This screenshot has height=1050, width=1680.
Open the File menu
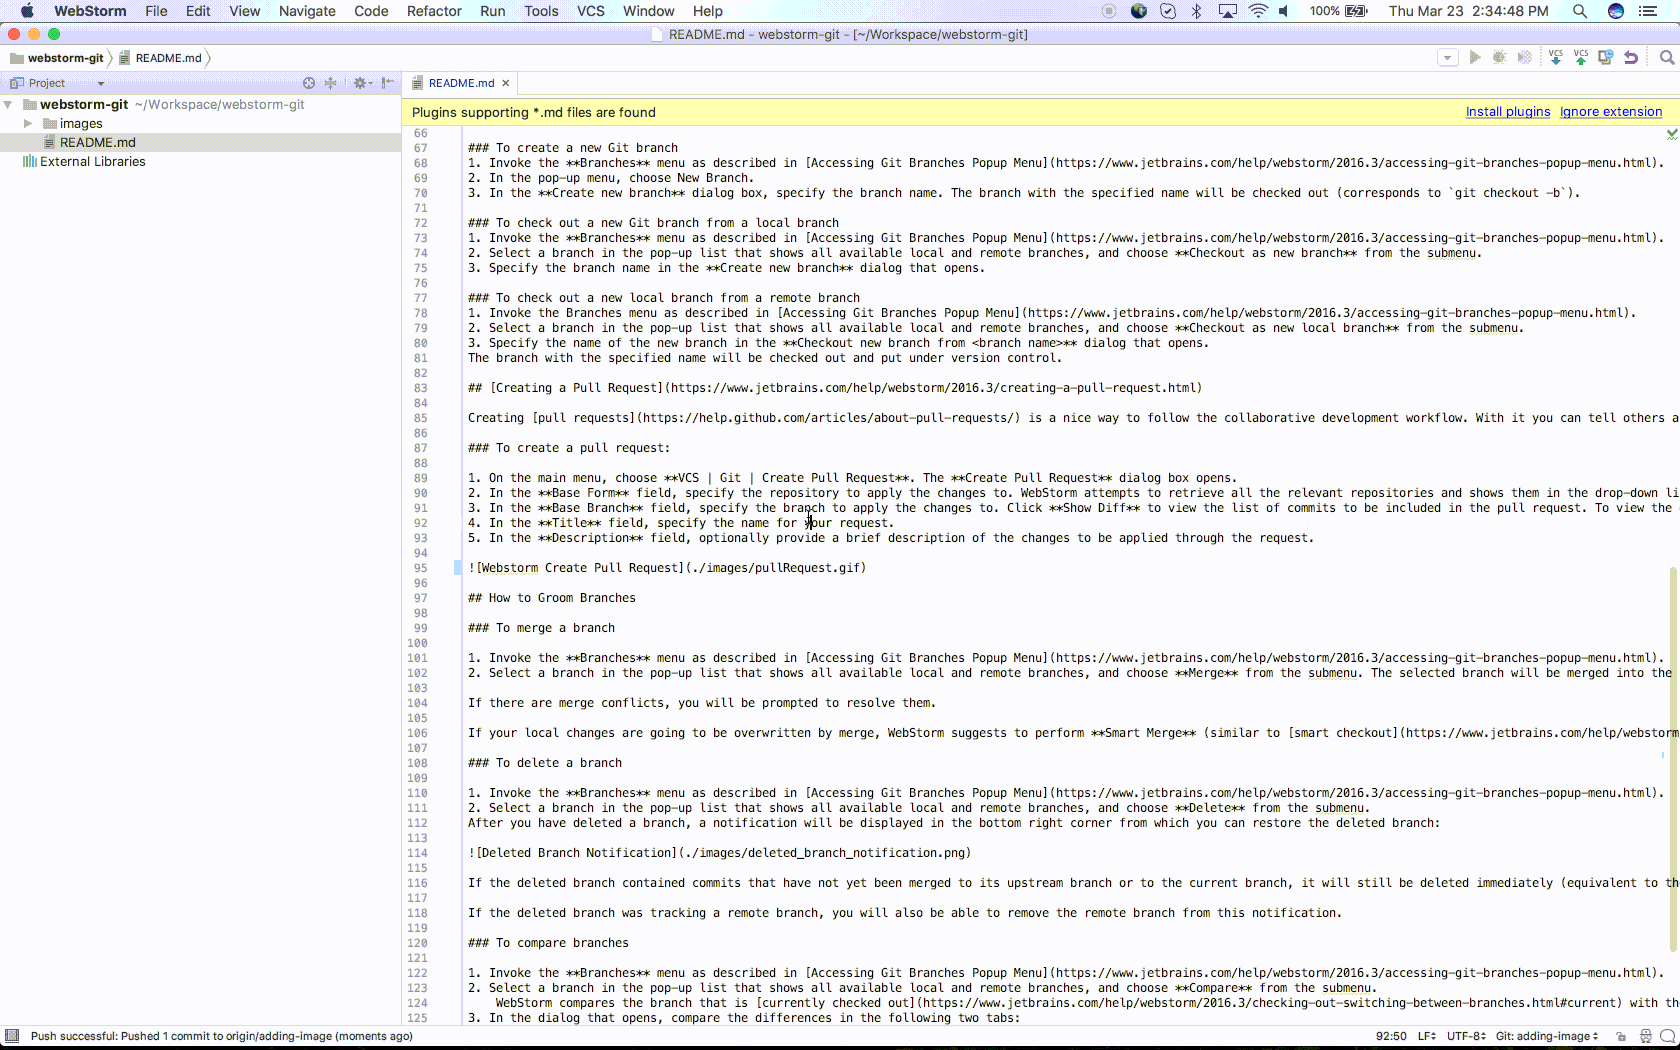point(156,11)
